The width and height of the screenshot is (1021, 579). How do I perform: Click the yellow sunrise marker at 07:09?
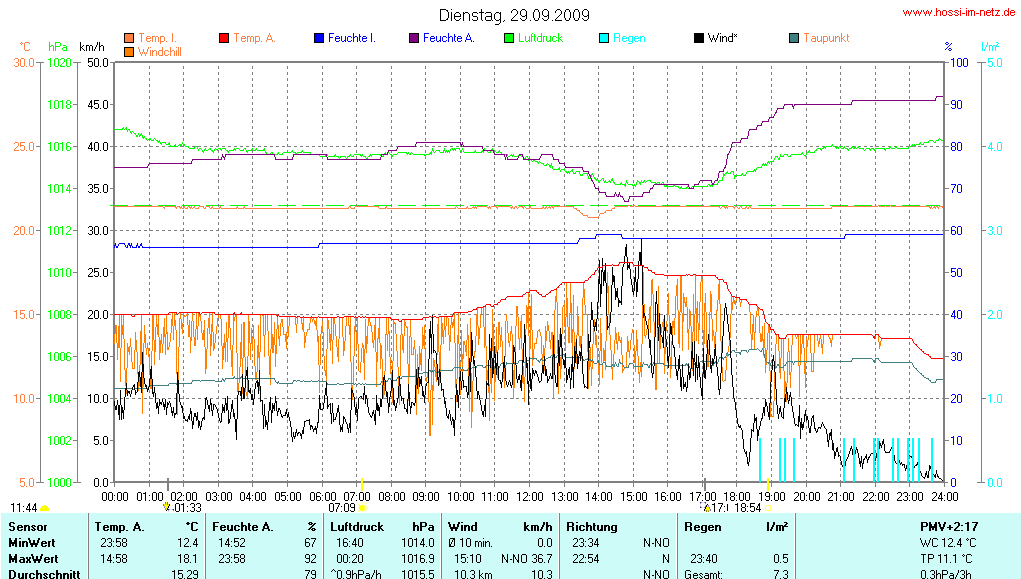[362, 508]
